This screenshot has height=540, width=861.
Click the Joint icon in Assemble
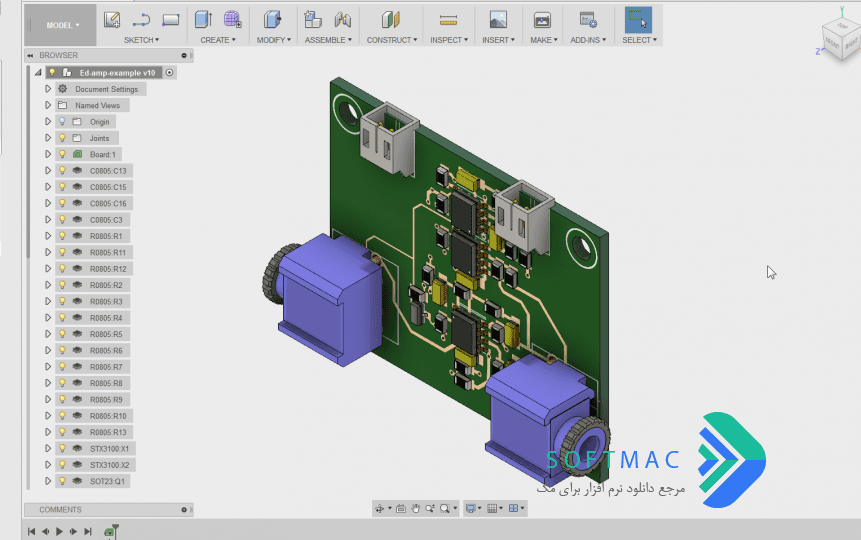[x=343, y=20]
